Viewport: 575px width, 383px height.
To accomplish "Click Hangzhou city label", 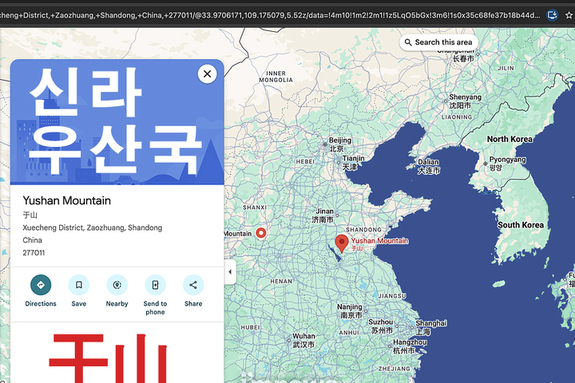I will (410, 346).
